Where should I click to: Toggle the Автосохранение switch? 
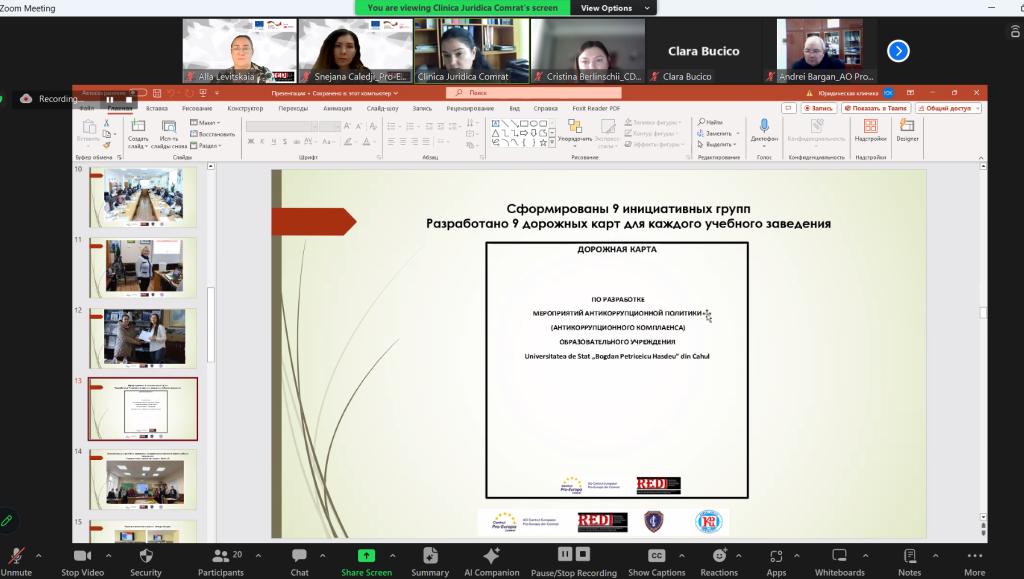click(x=138, y=93)
